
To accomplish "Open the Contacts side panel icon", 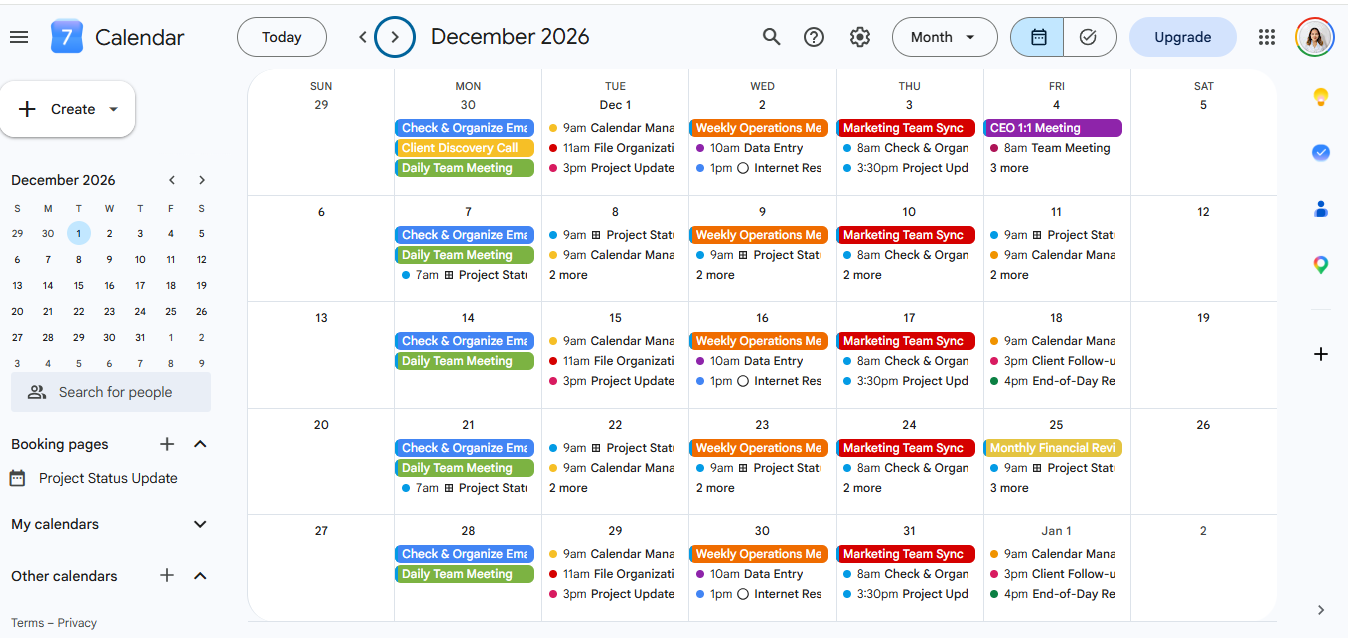I will point(1321,209).
